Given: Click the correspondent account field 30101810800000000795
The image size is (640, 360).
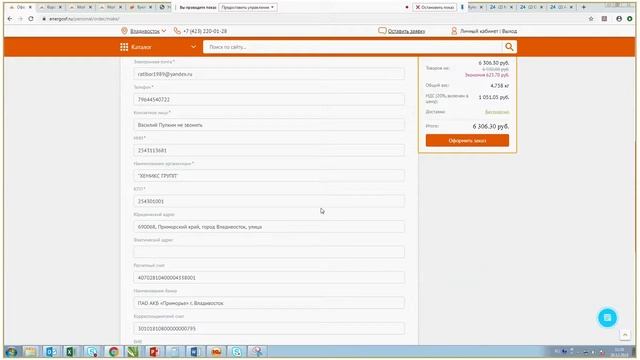Looking at the screenshot, I should coord(269,328).
